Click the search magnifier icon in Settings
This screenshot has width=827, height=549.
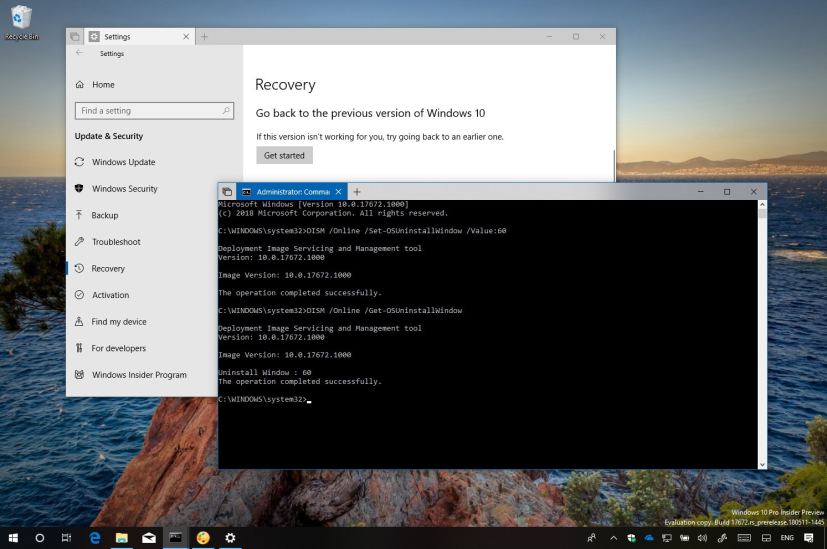coord(226,110)
